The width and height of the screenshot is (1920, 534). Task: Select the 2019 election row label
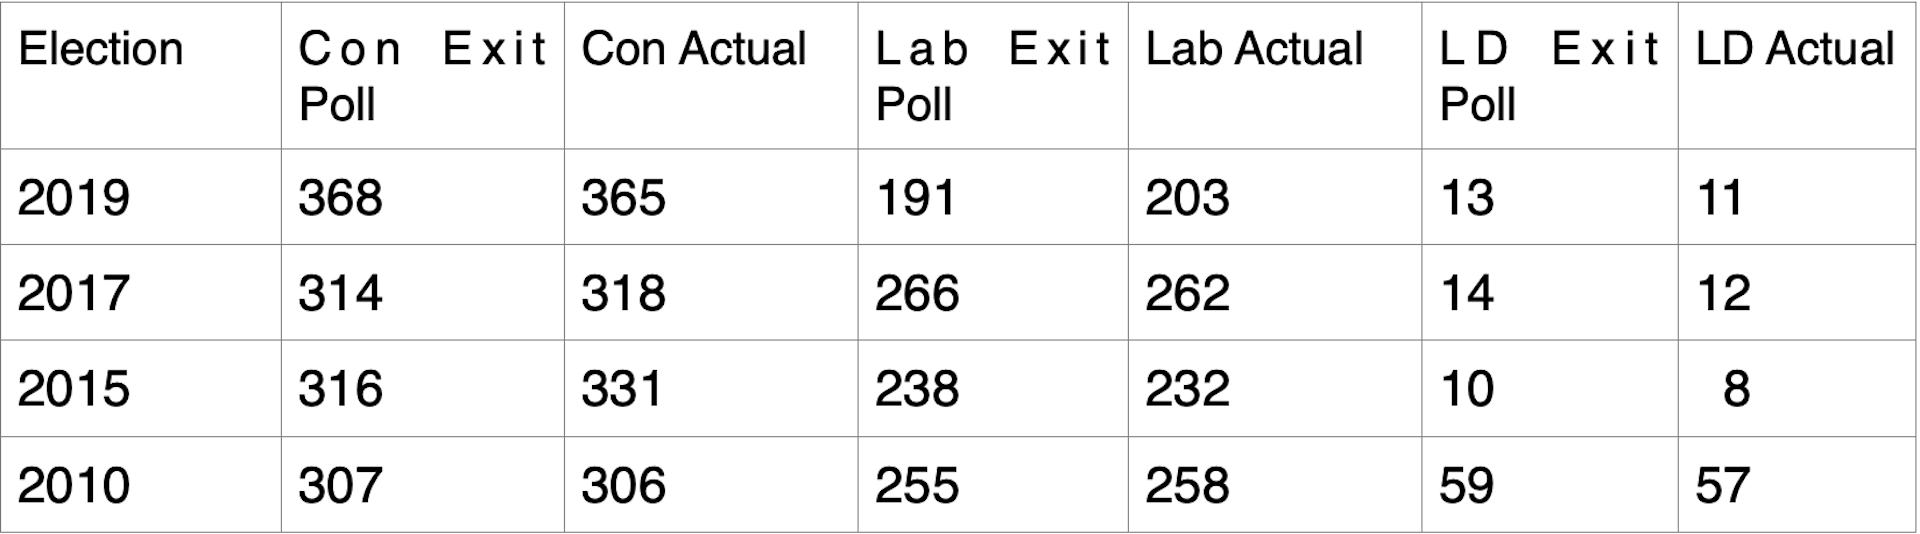tap(73, 197)
